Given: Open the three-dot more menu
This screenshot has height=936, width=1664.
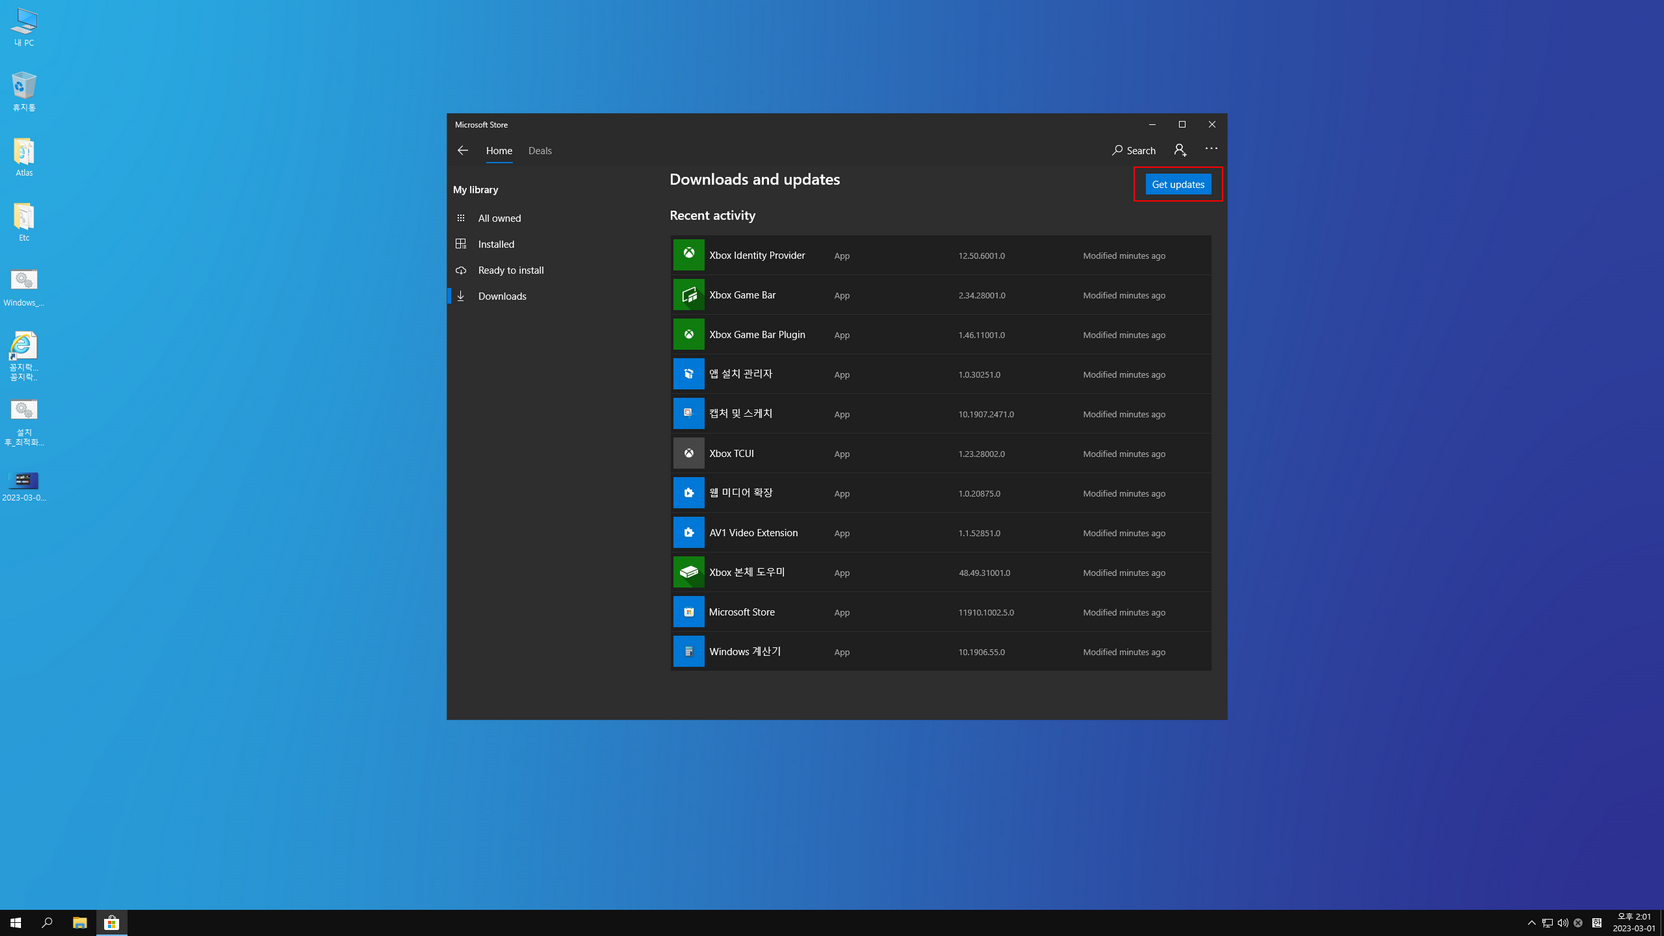Looking at the screenshot, I should [1211, 149].
